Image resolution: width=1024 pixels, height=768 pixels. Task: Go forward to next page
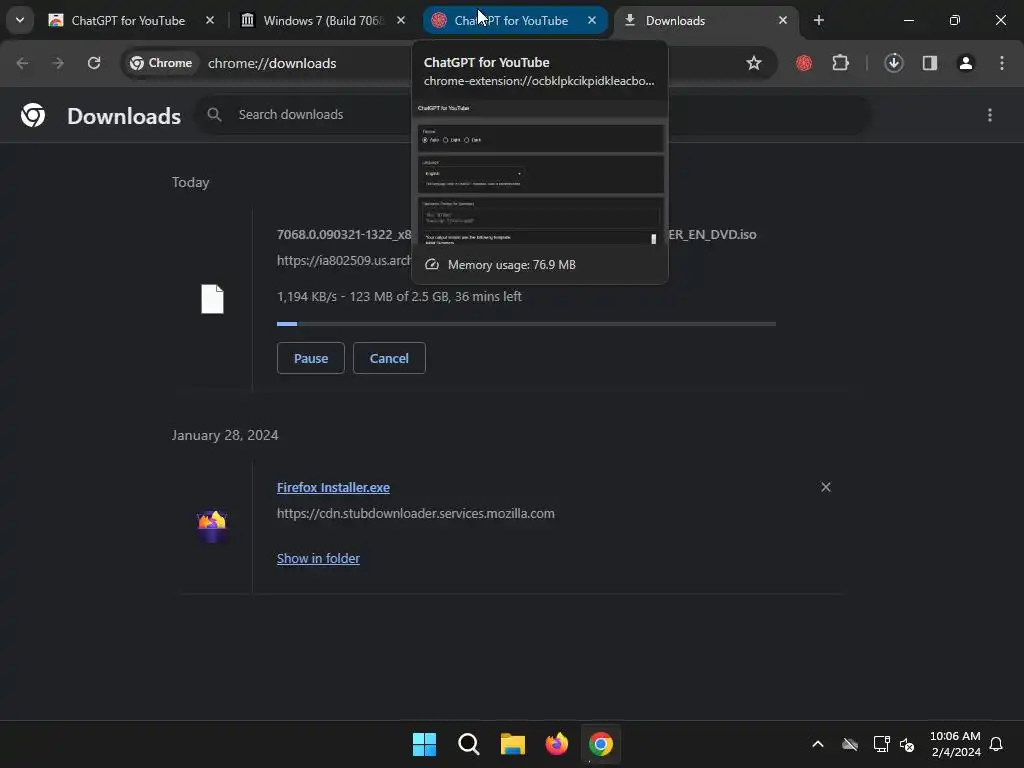(x=58, y=63)
